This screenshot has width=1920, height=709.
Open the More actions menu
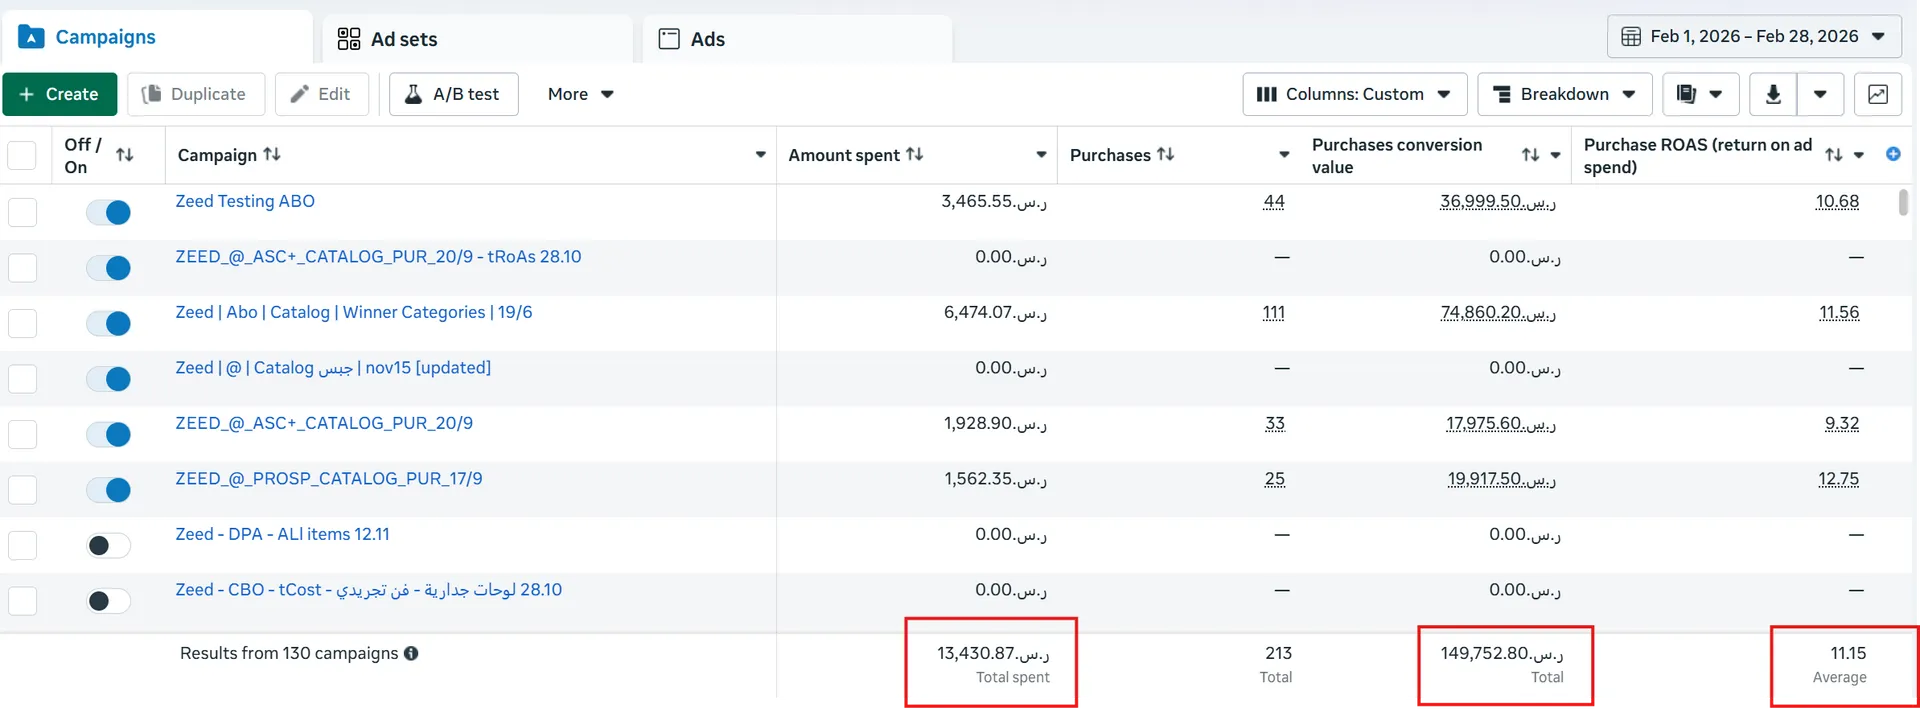[x=580, y=94]
